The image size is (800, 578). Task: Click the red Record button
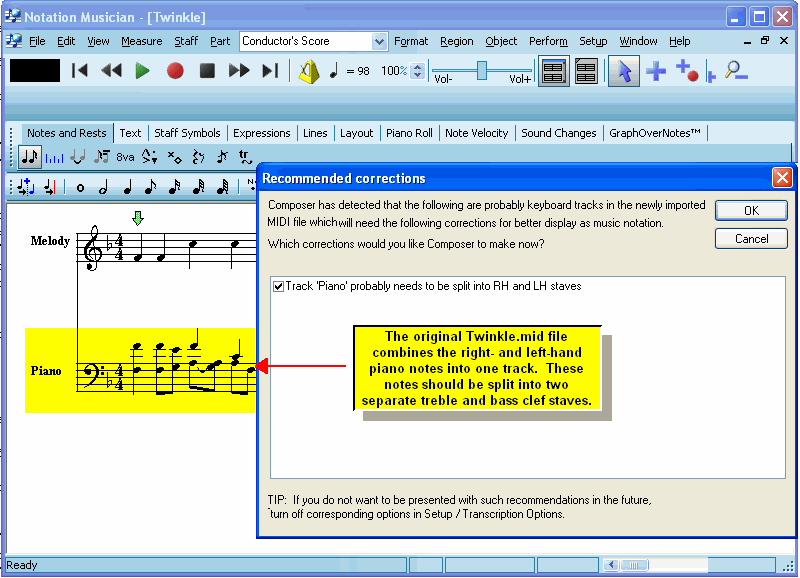pos(175,71)
